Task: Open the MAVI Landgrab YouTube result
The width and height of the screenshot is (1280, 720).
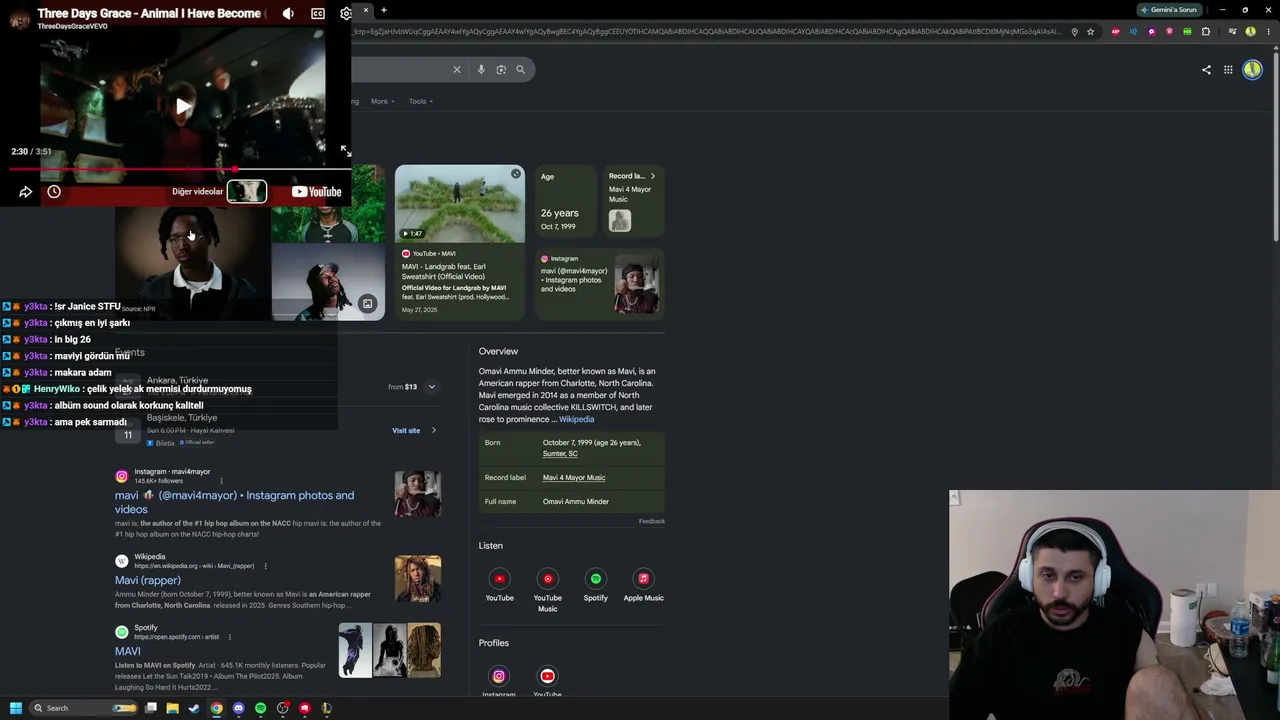Action: pos(457,271)
